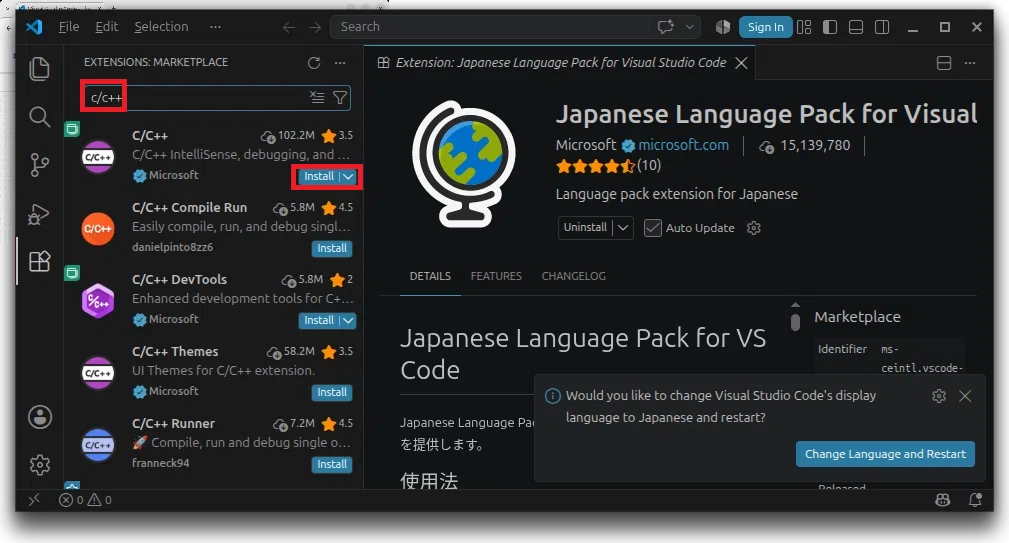This screenshot has height=543, width=1009.
Task: Open Views and More Actions in Extensions panel
Action: [x=340, y=62]
